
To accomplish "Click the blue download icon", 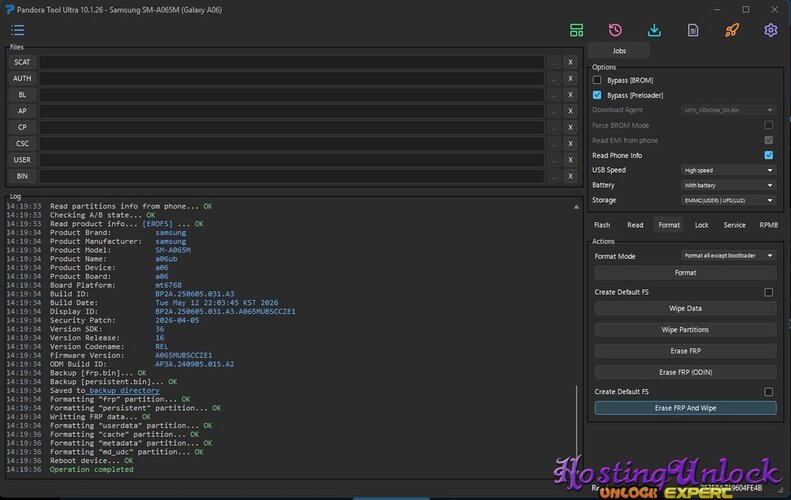I will [654, 30].
